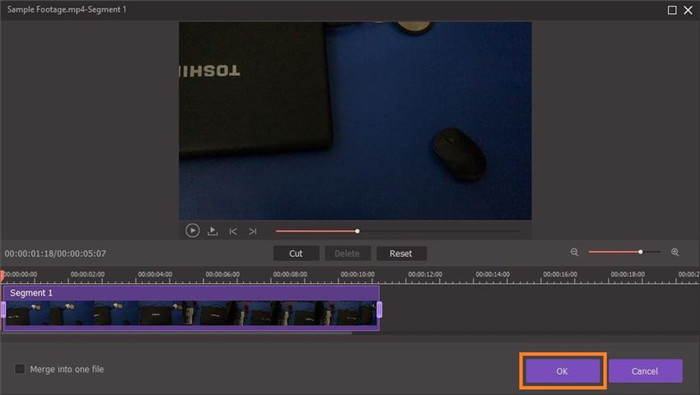Confirm with the OK button

pyautogui.click(x=562, y=371)
